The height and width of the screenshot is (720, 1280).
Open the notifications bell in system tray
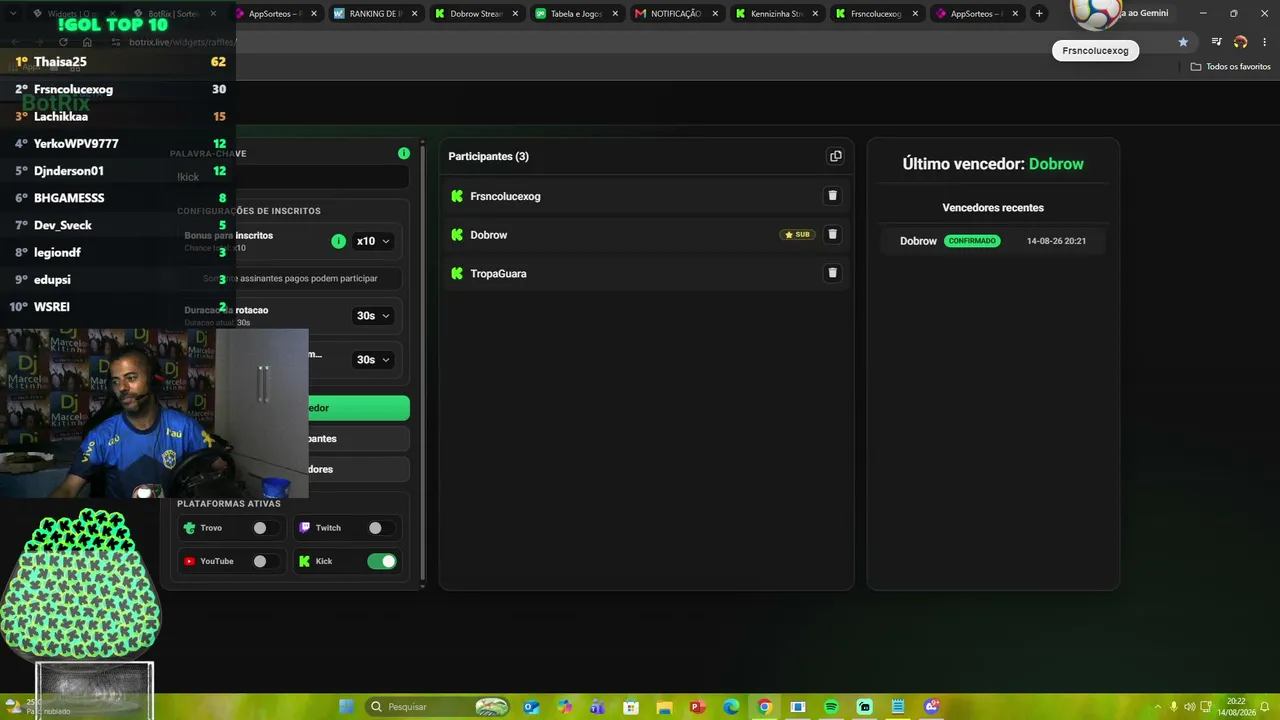point(1265,707)
